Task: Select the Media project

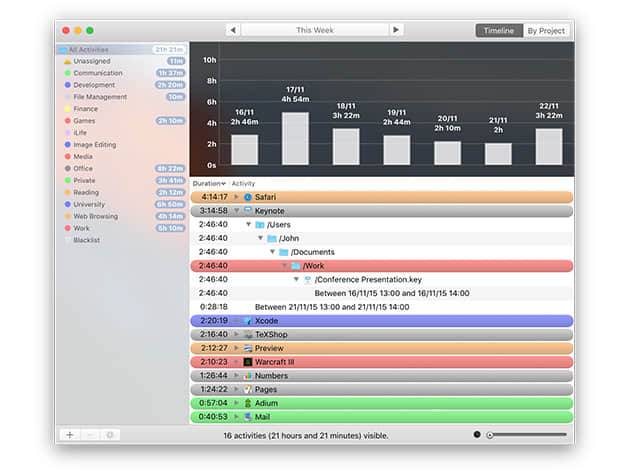Action: [x=122, y=156]
